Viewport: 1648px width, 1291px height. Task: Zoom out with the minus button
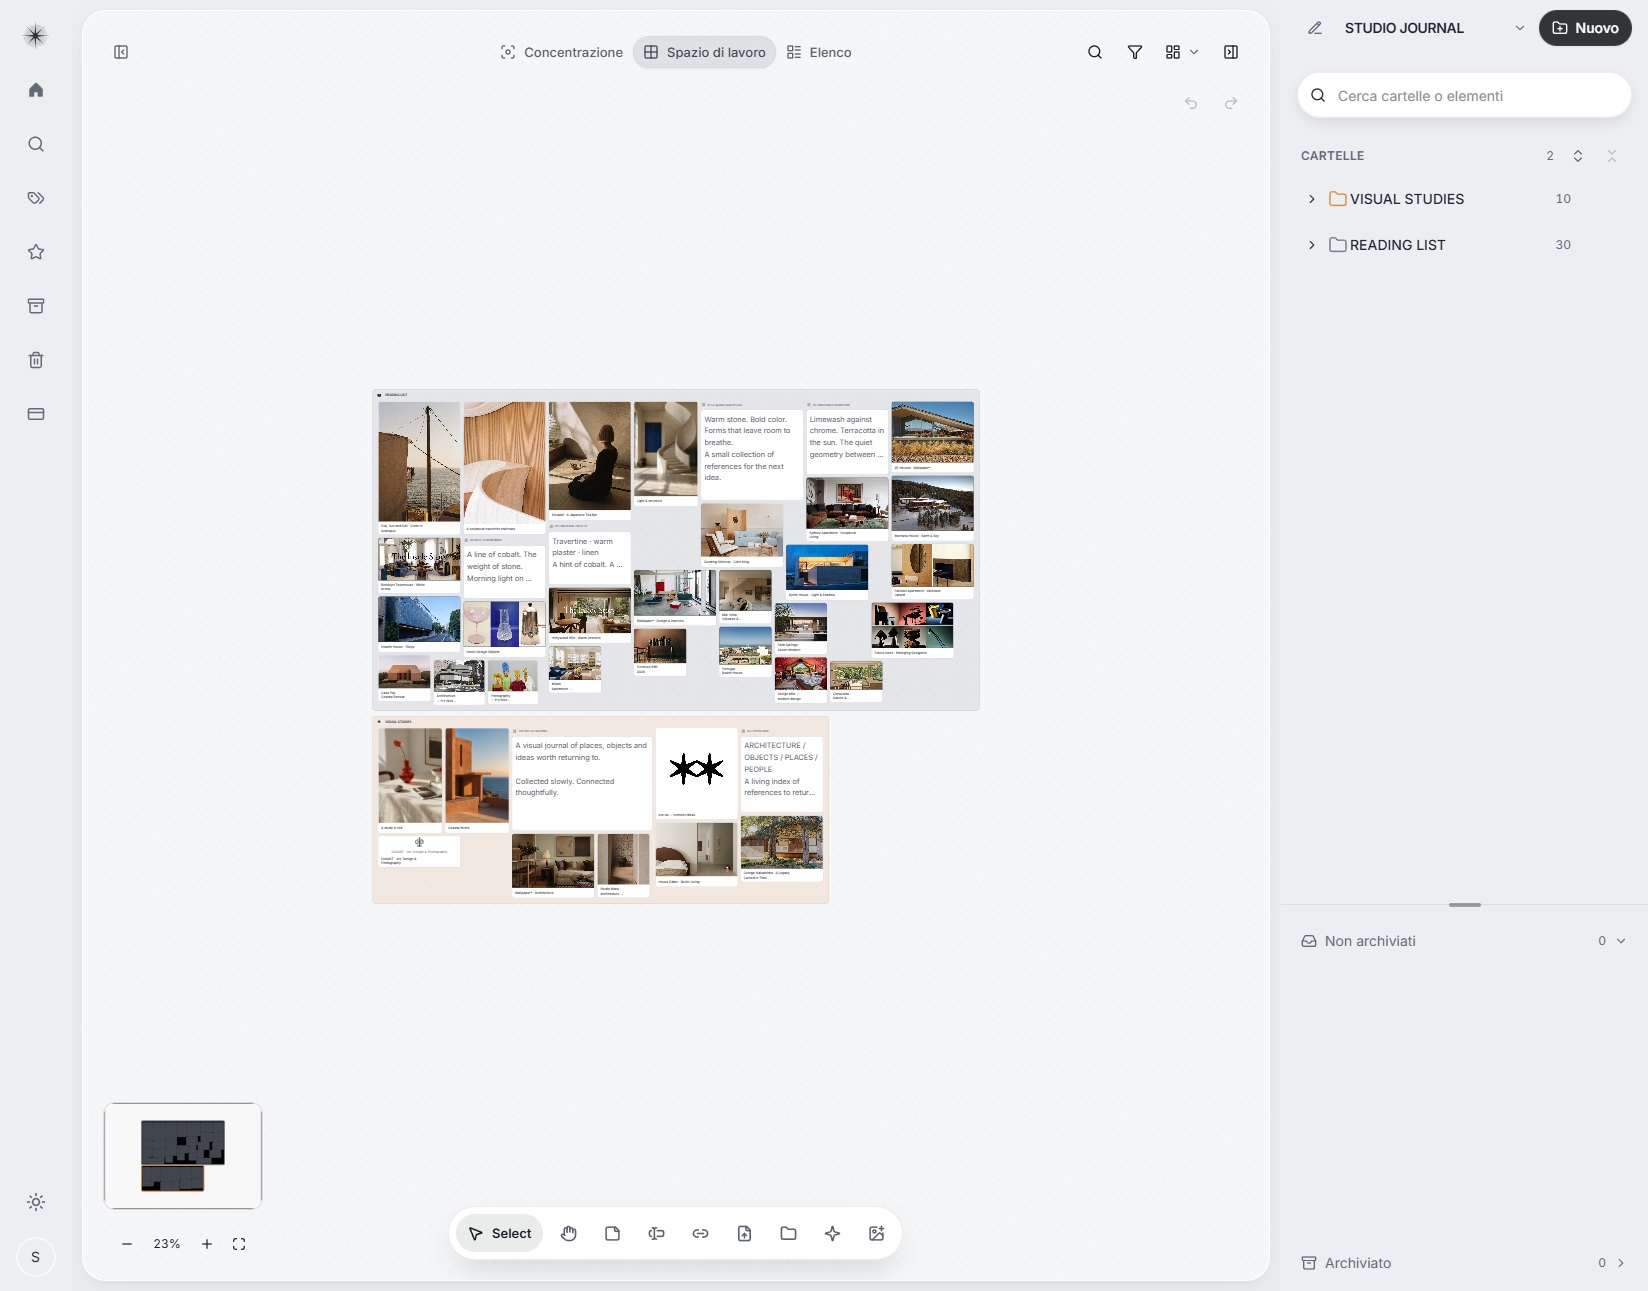[127, 1244]
